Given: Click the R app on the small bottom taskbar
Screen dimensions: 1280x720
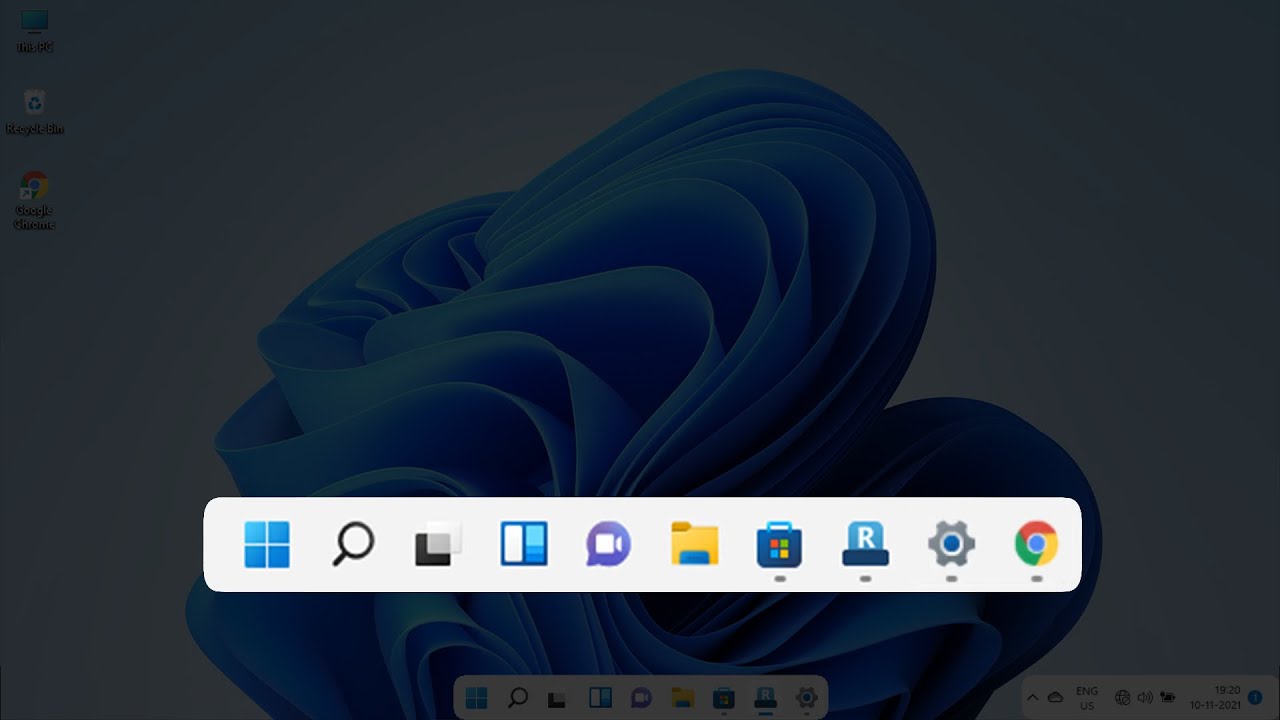Looking at the screenshot, I should (765, 697).
